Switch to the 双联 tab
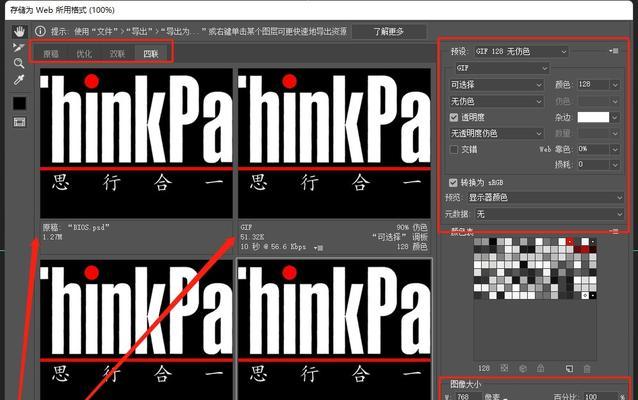The width and height of the screenshot is (638, 400). pos(117,54)
